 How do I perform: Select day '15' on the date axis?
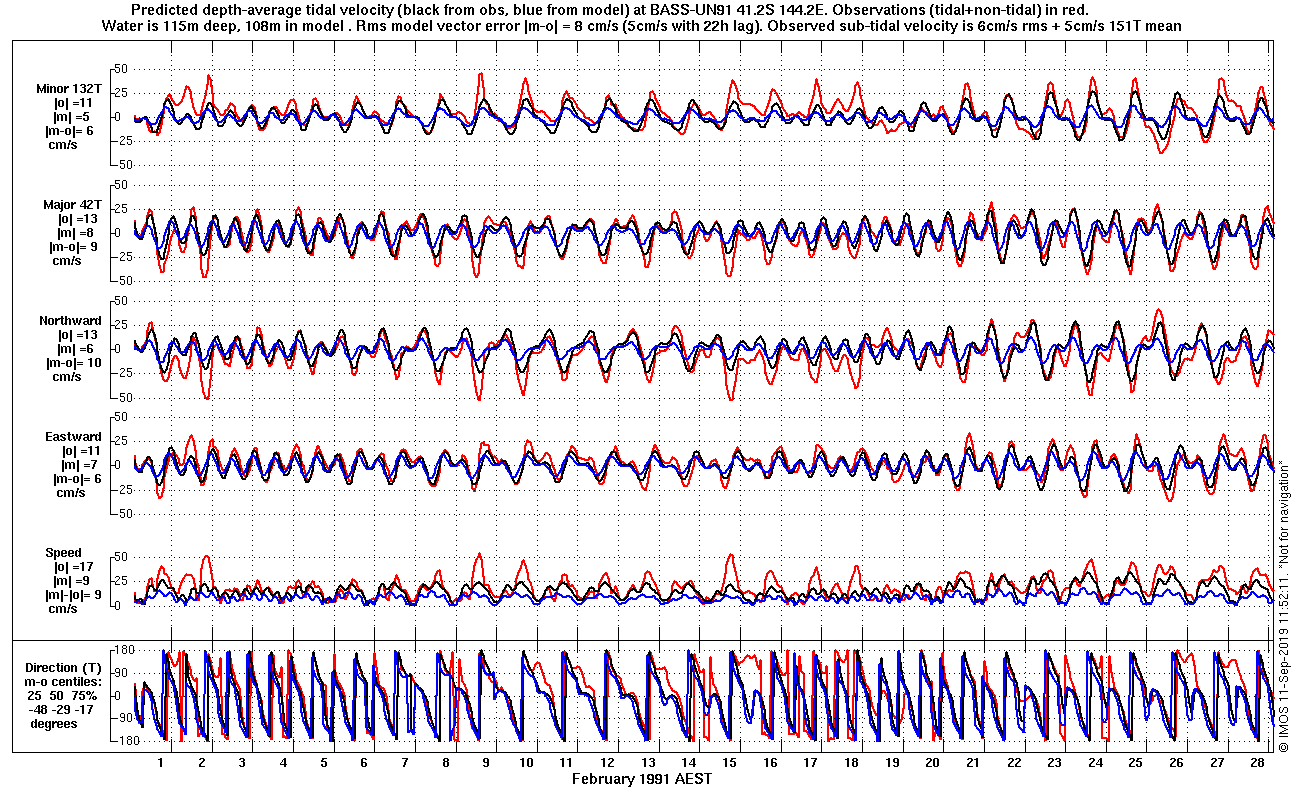(729, 762)
